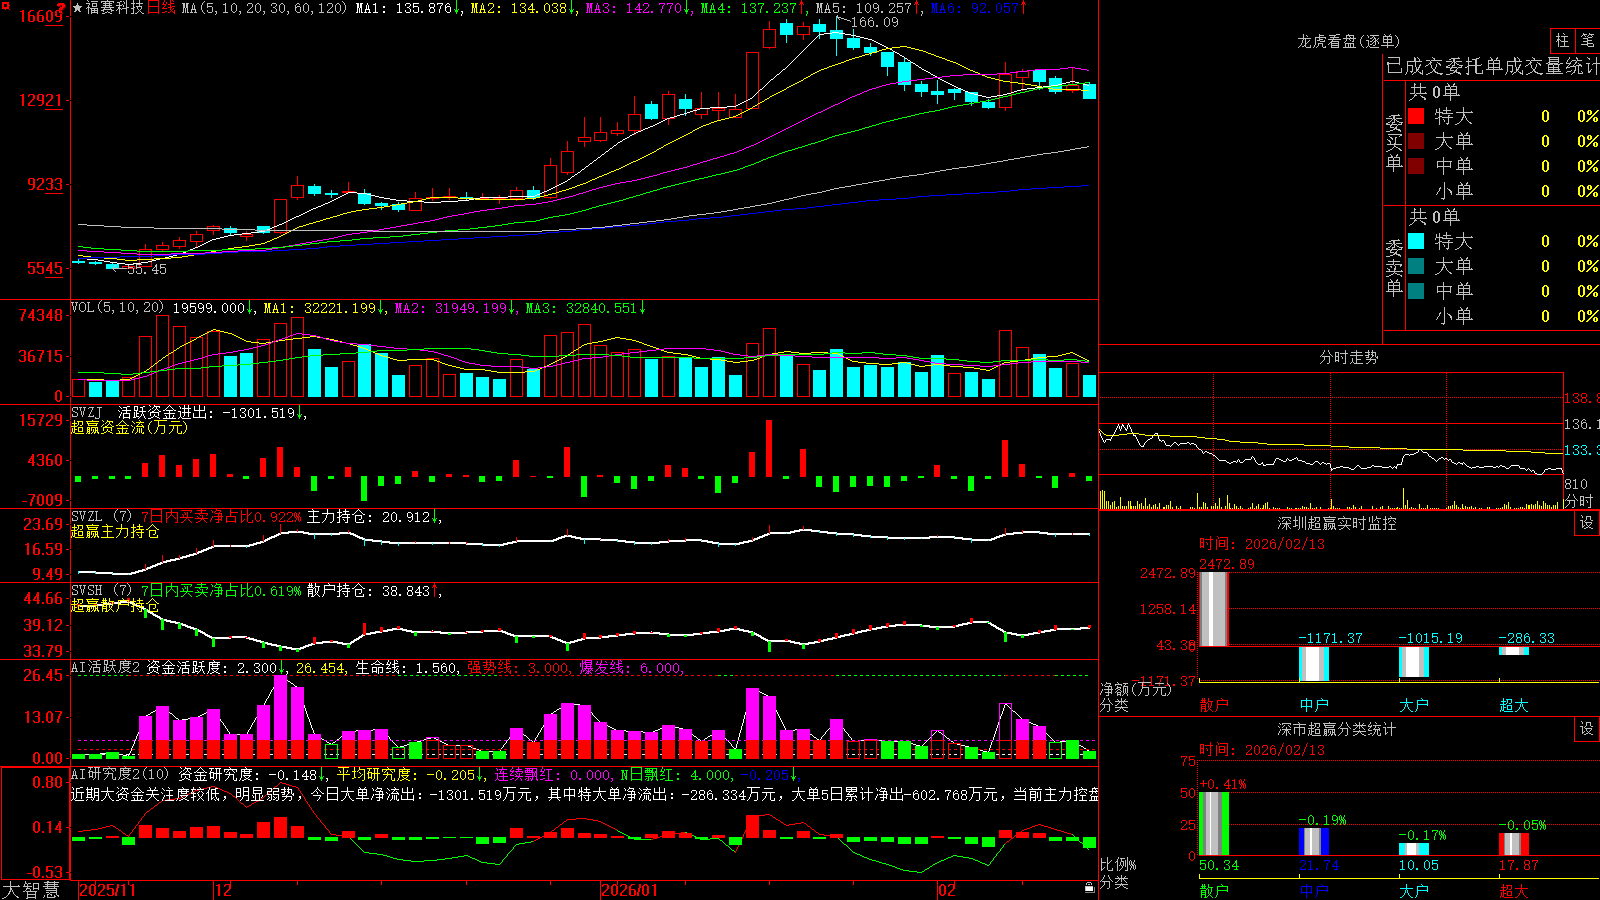Click the 已成交委托单成交量统计 header
This screenshot has height=900, width=1600.
[x=1492, y=67]
